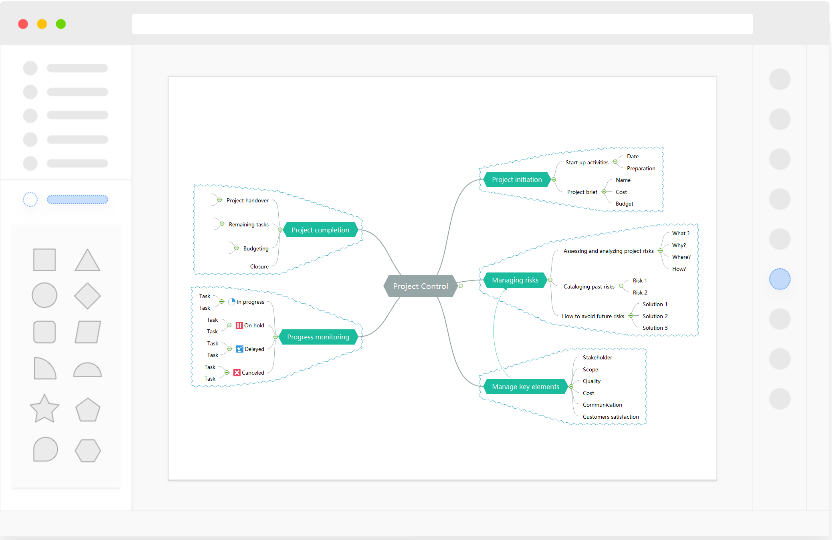Select the first gray circle in left list
832x540 pixels.
30,68
